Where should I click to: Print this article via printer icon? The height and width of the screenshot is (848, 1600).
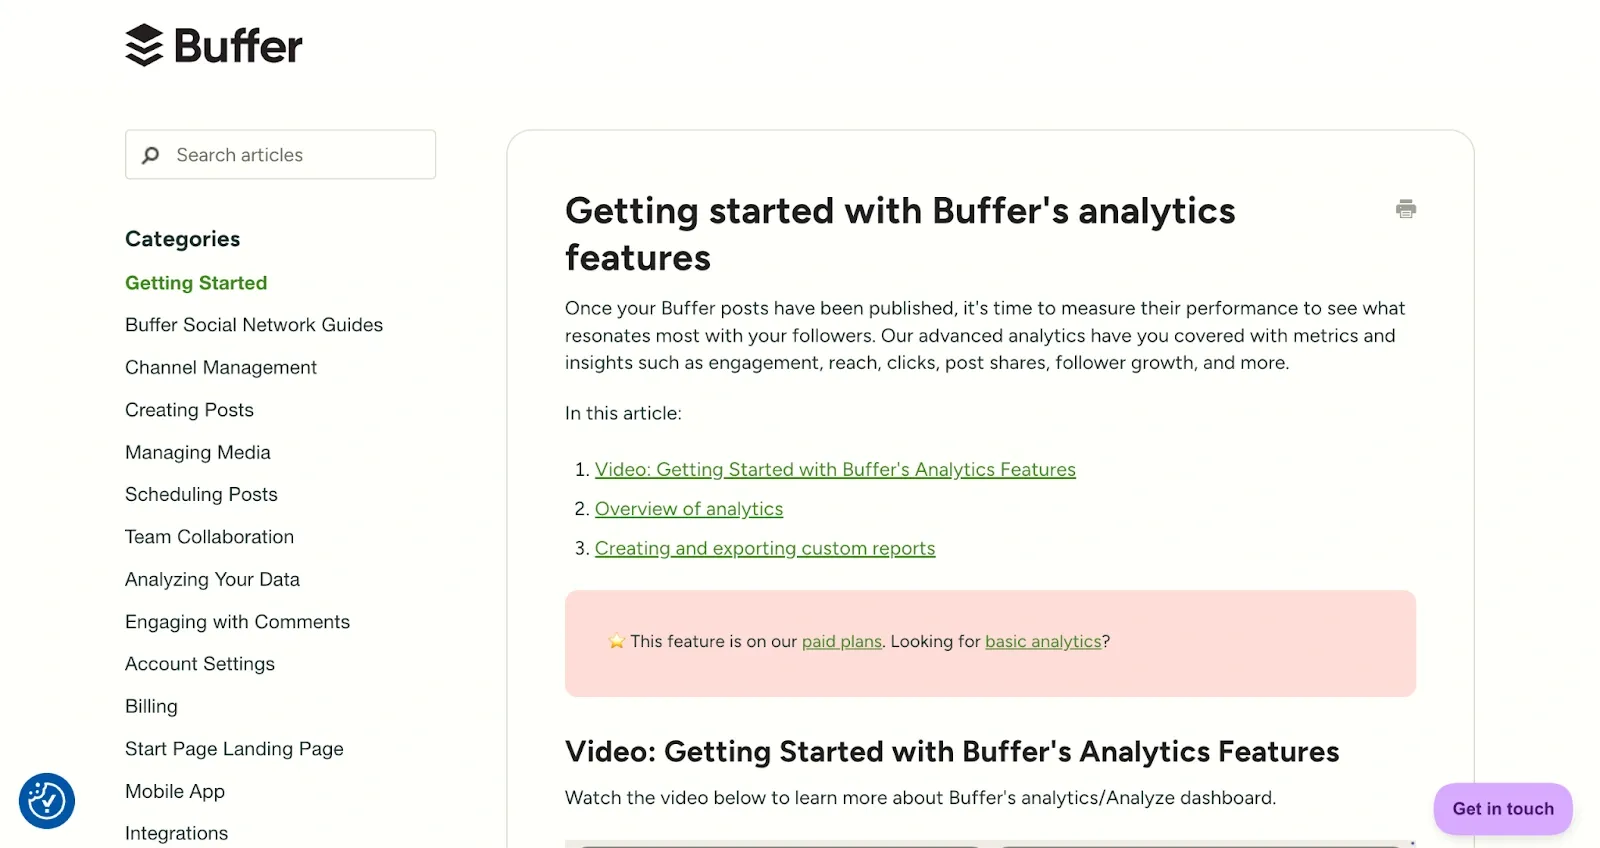(x=1405, y=209)
